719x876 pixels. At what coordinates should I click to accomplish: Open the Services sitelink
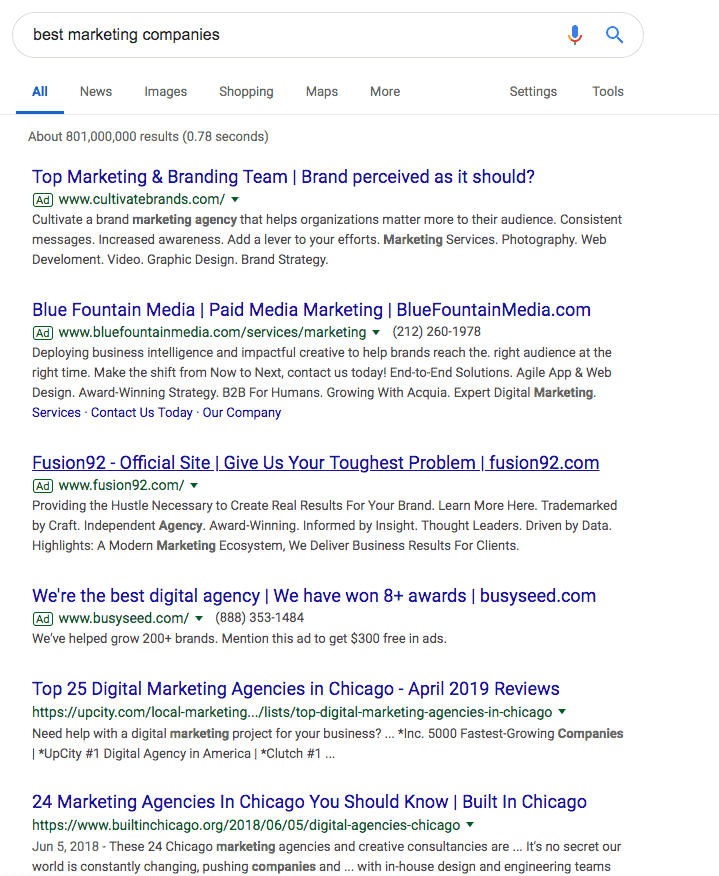click(56, 412)
